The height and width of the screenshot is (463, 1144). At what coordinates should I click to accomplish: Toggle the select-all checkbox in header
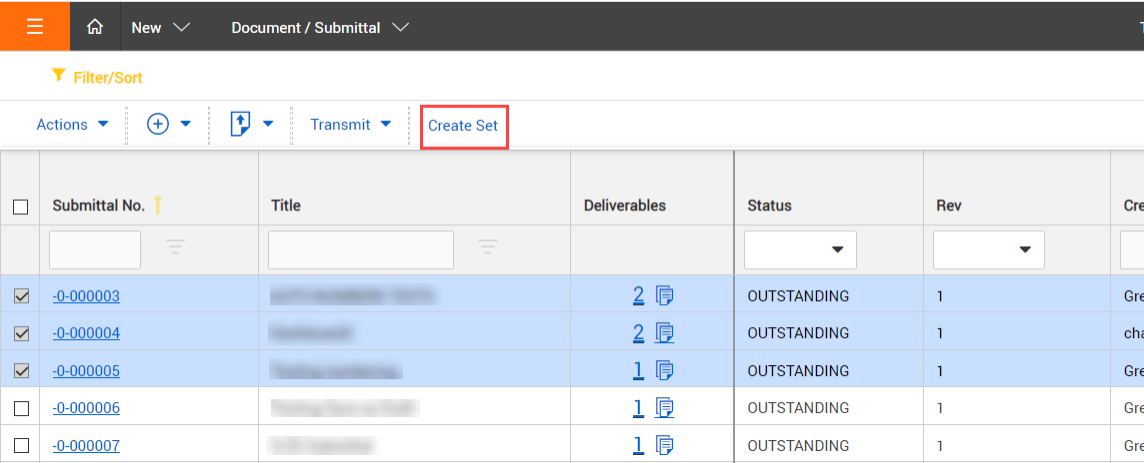point(20,207)
